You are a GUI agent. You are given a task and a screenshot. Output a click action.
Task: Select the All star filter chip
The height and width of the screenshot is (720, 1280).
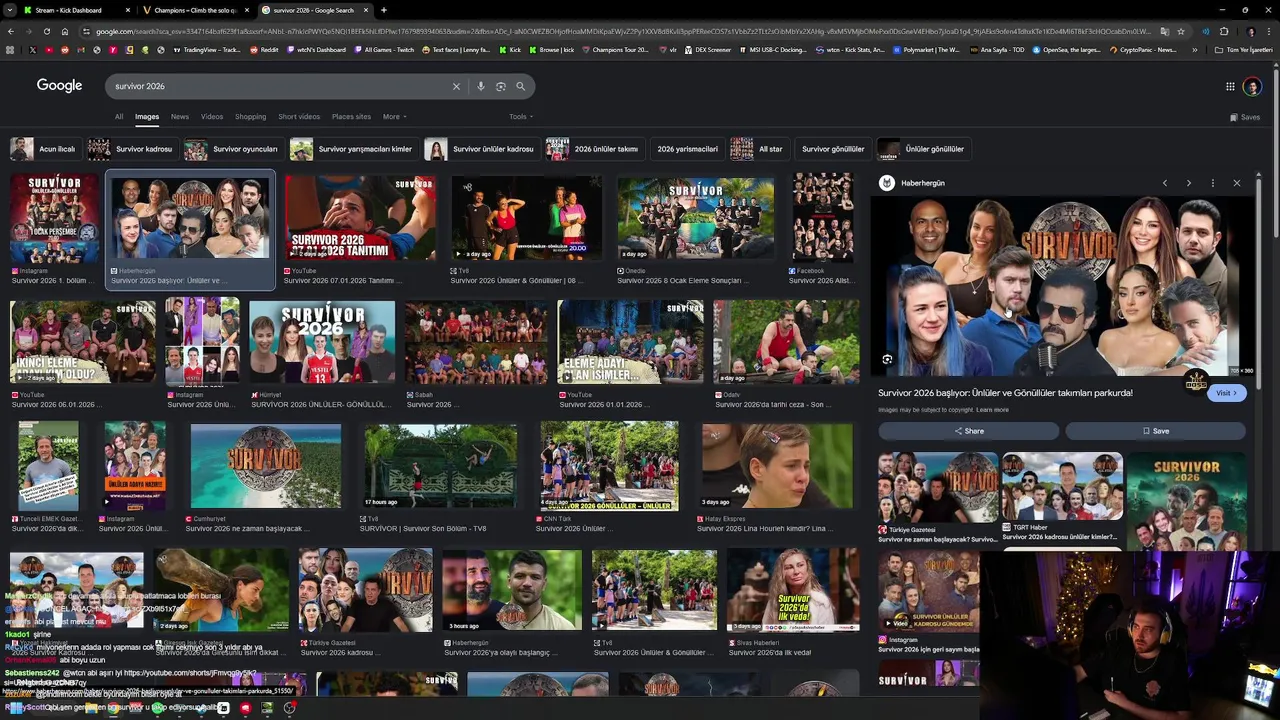[x=758, y=149]
